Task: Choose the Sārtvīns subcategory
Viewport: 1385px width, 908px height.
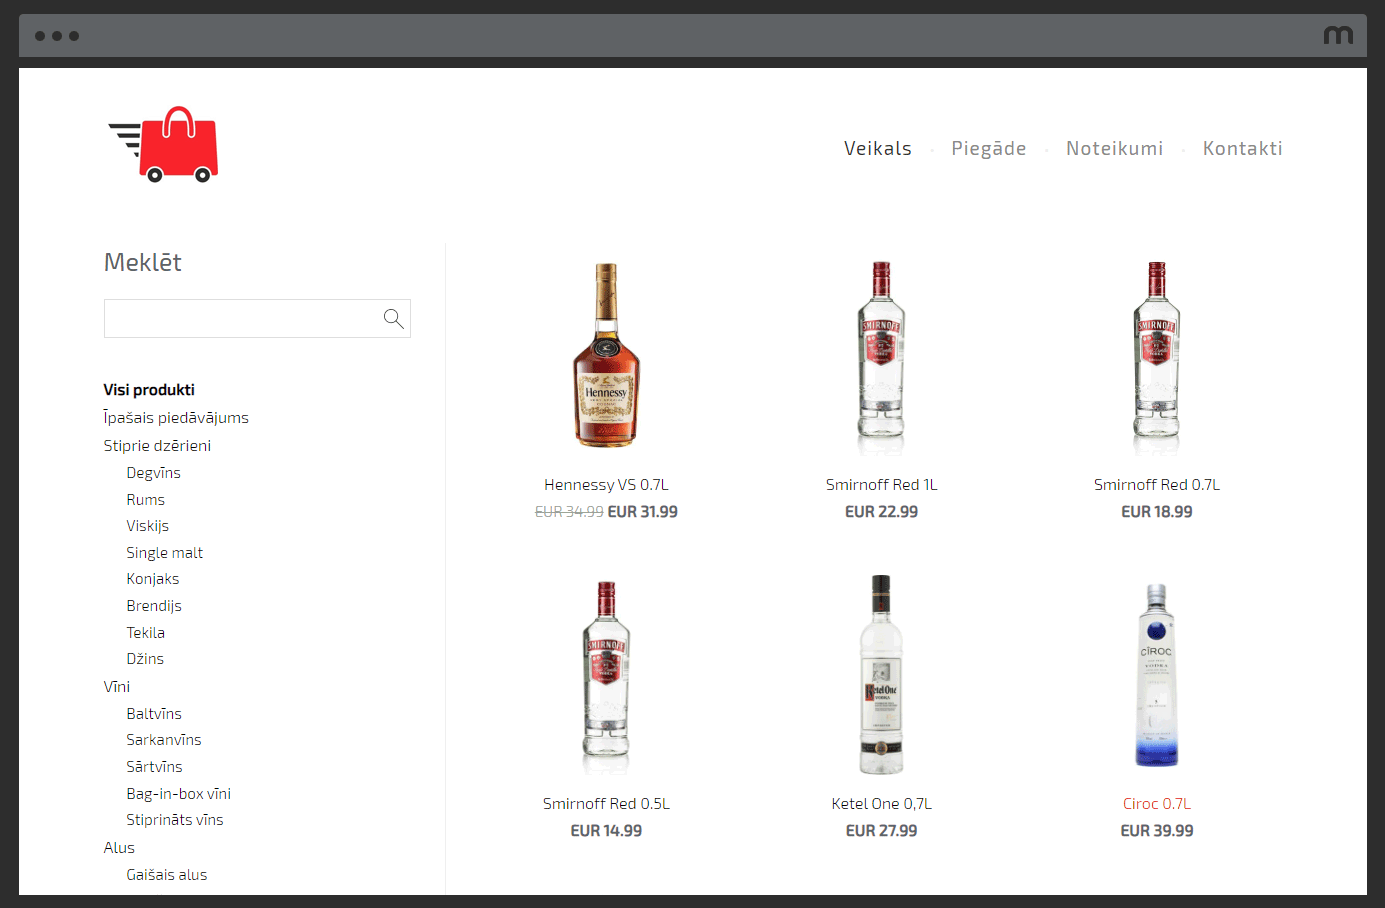Action: point(155,767)
